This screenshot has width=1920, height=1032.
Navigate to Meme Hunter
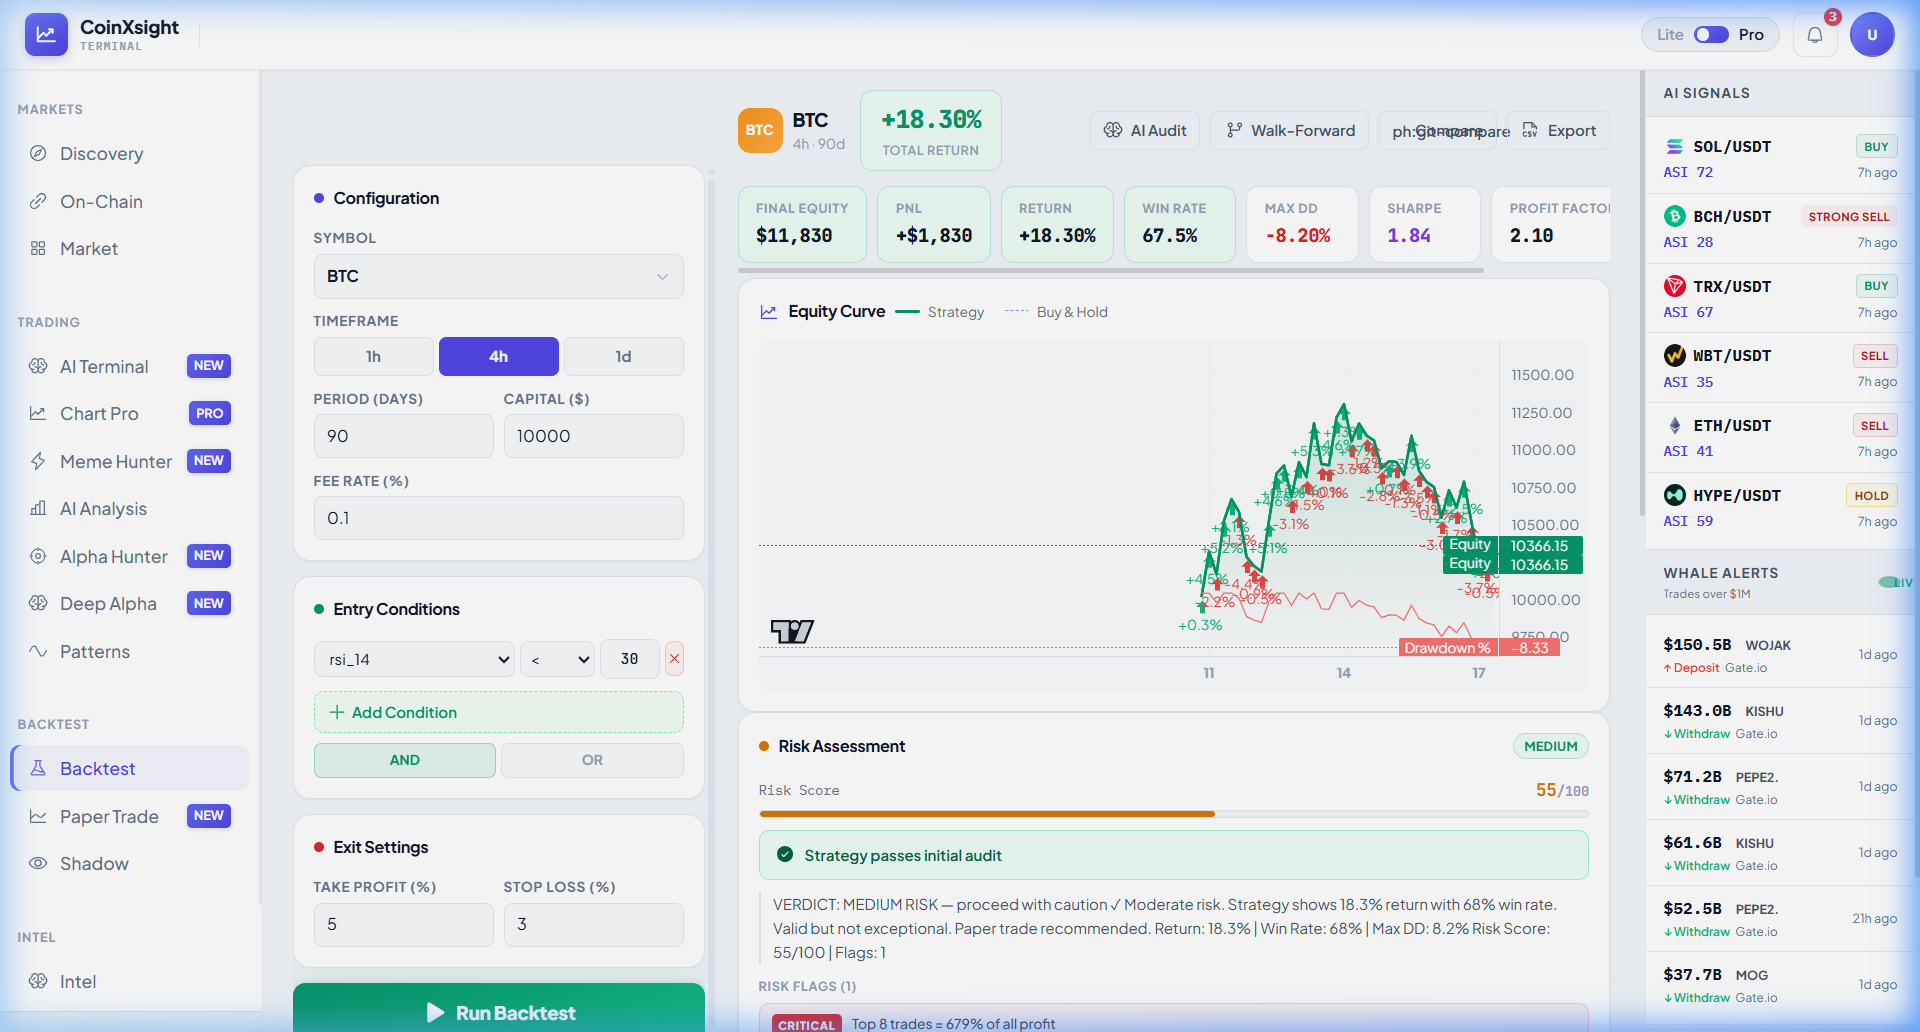[x=130, y=462]
